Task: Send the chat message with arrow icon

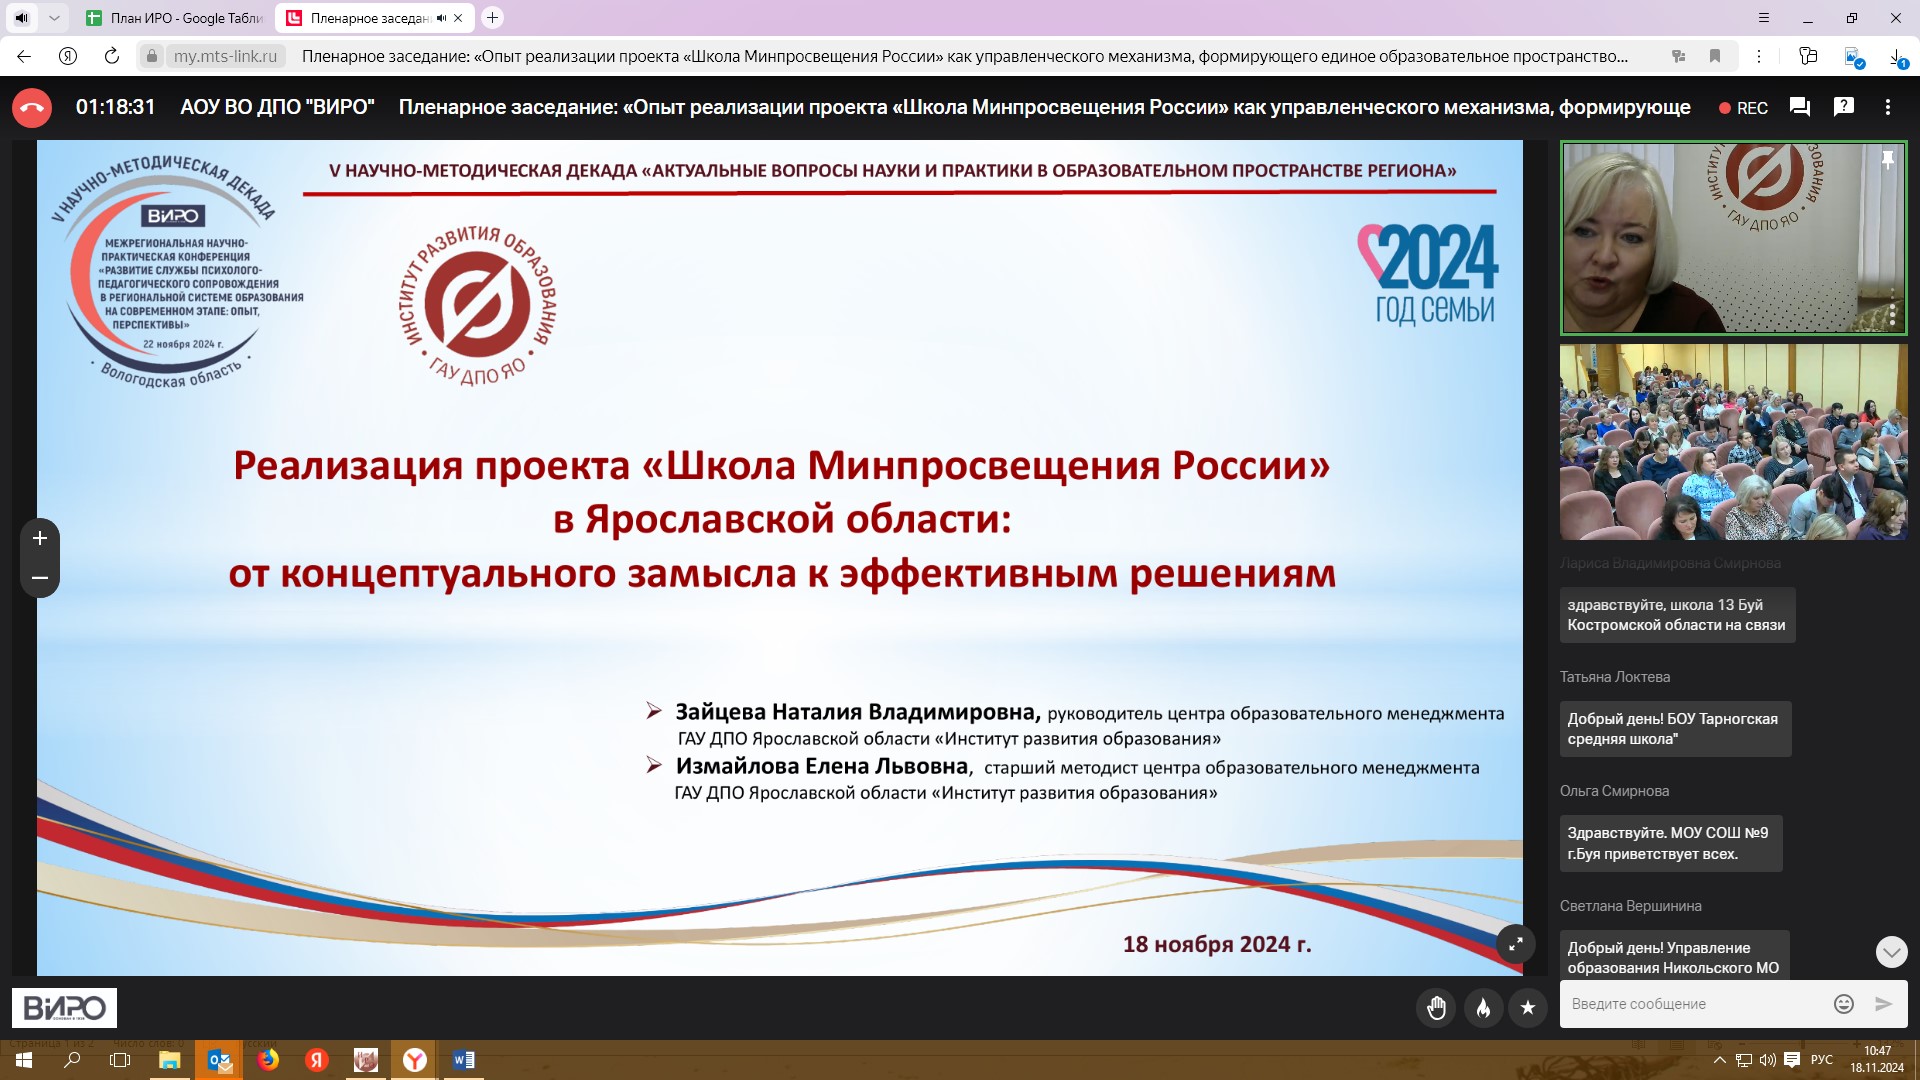Action: point(1884,1004)
